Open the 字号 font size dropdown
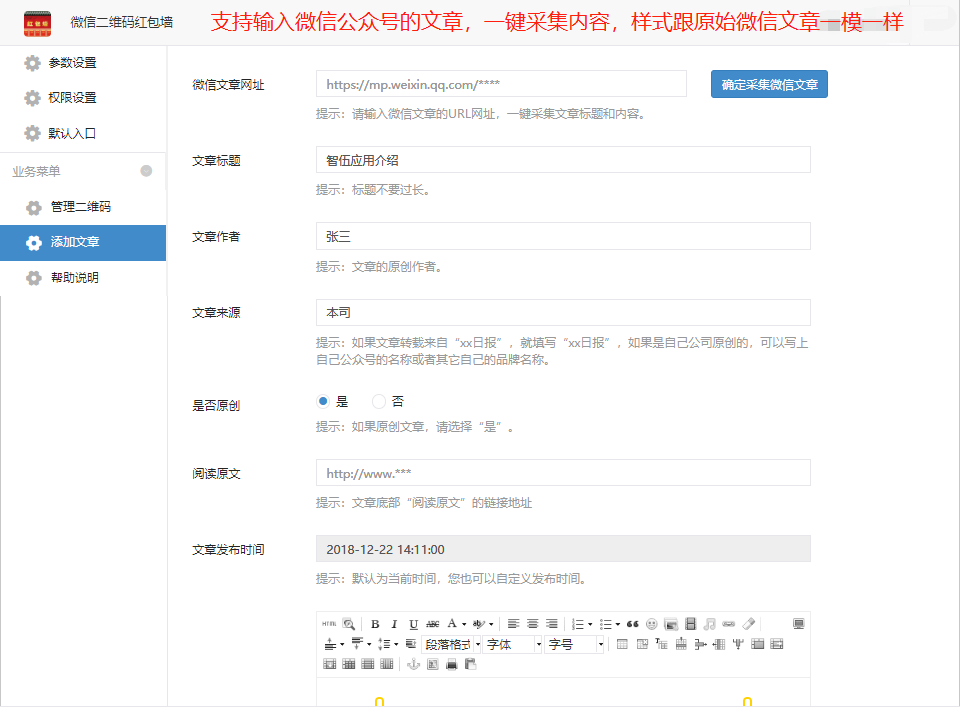The image size is (960, 708). [x=574, y=644]
